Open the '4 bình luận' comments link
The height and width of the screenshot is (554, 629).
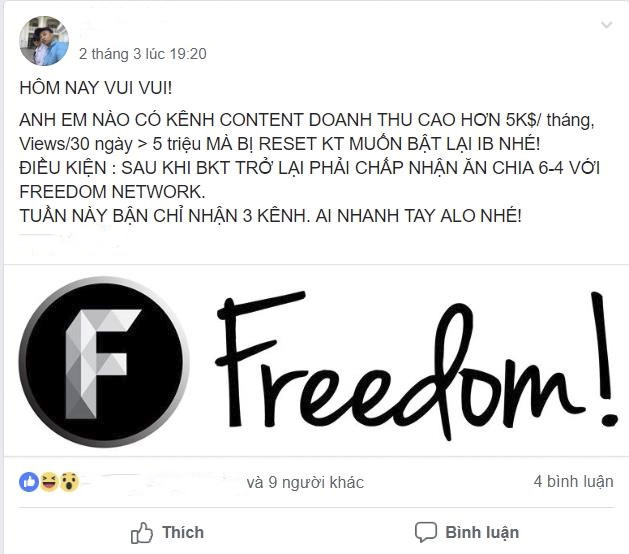tap(573, 481)
